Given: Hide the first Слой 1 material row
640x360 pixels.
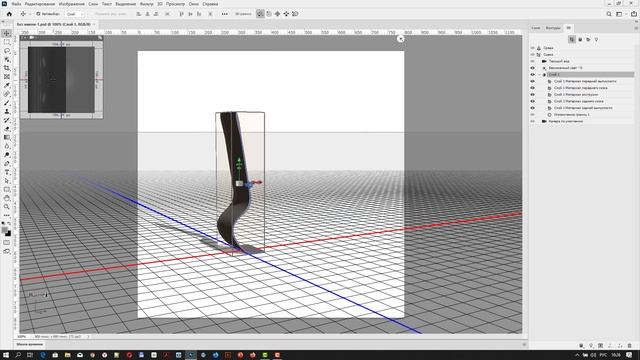Looking at the screenshot, I should [532, 81].
